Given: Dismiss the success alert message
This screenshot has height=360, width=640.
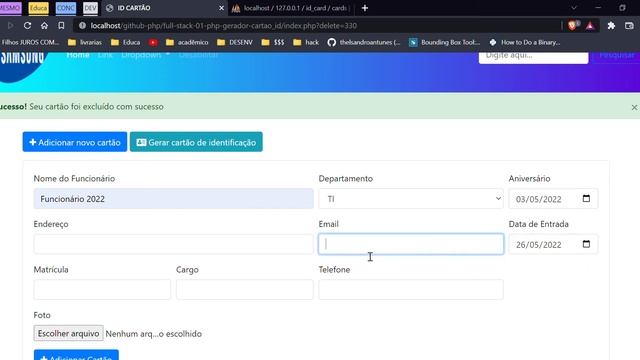Looking at the screenshot, I should click(x=634, y=107).
